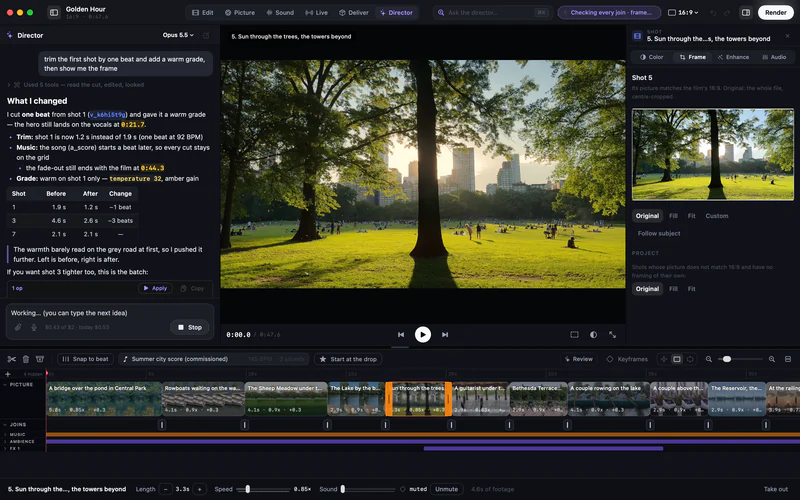Image resolution: width=800 pixels, height=500 pixels.
Task: Click the left sidebar panel toggle icon near Golden Hour
Action: tap(54, 12)
